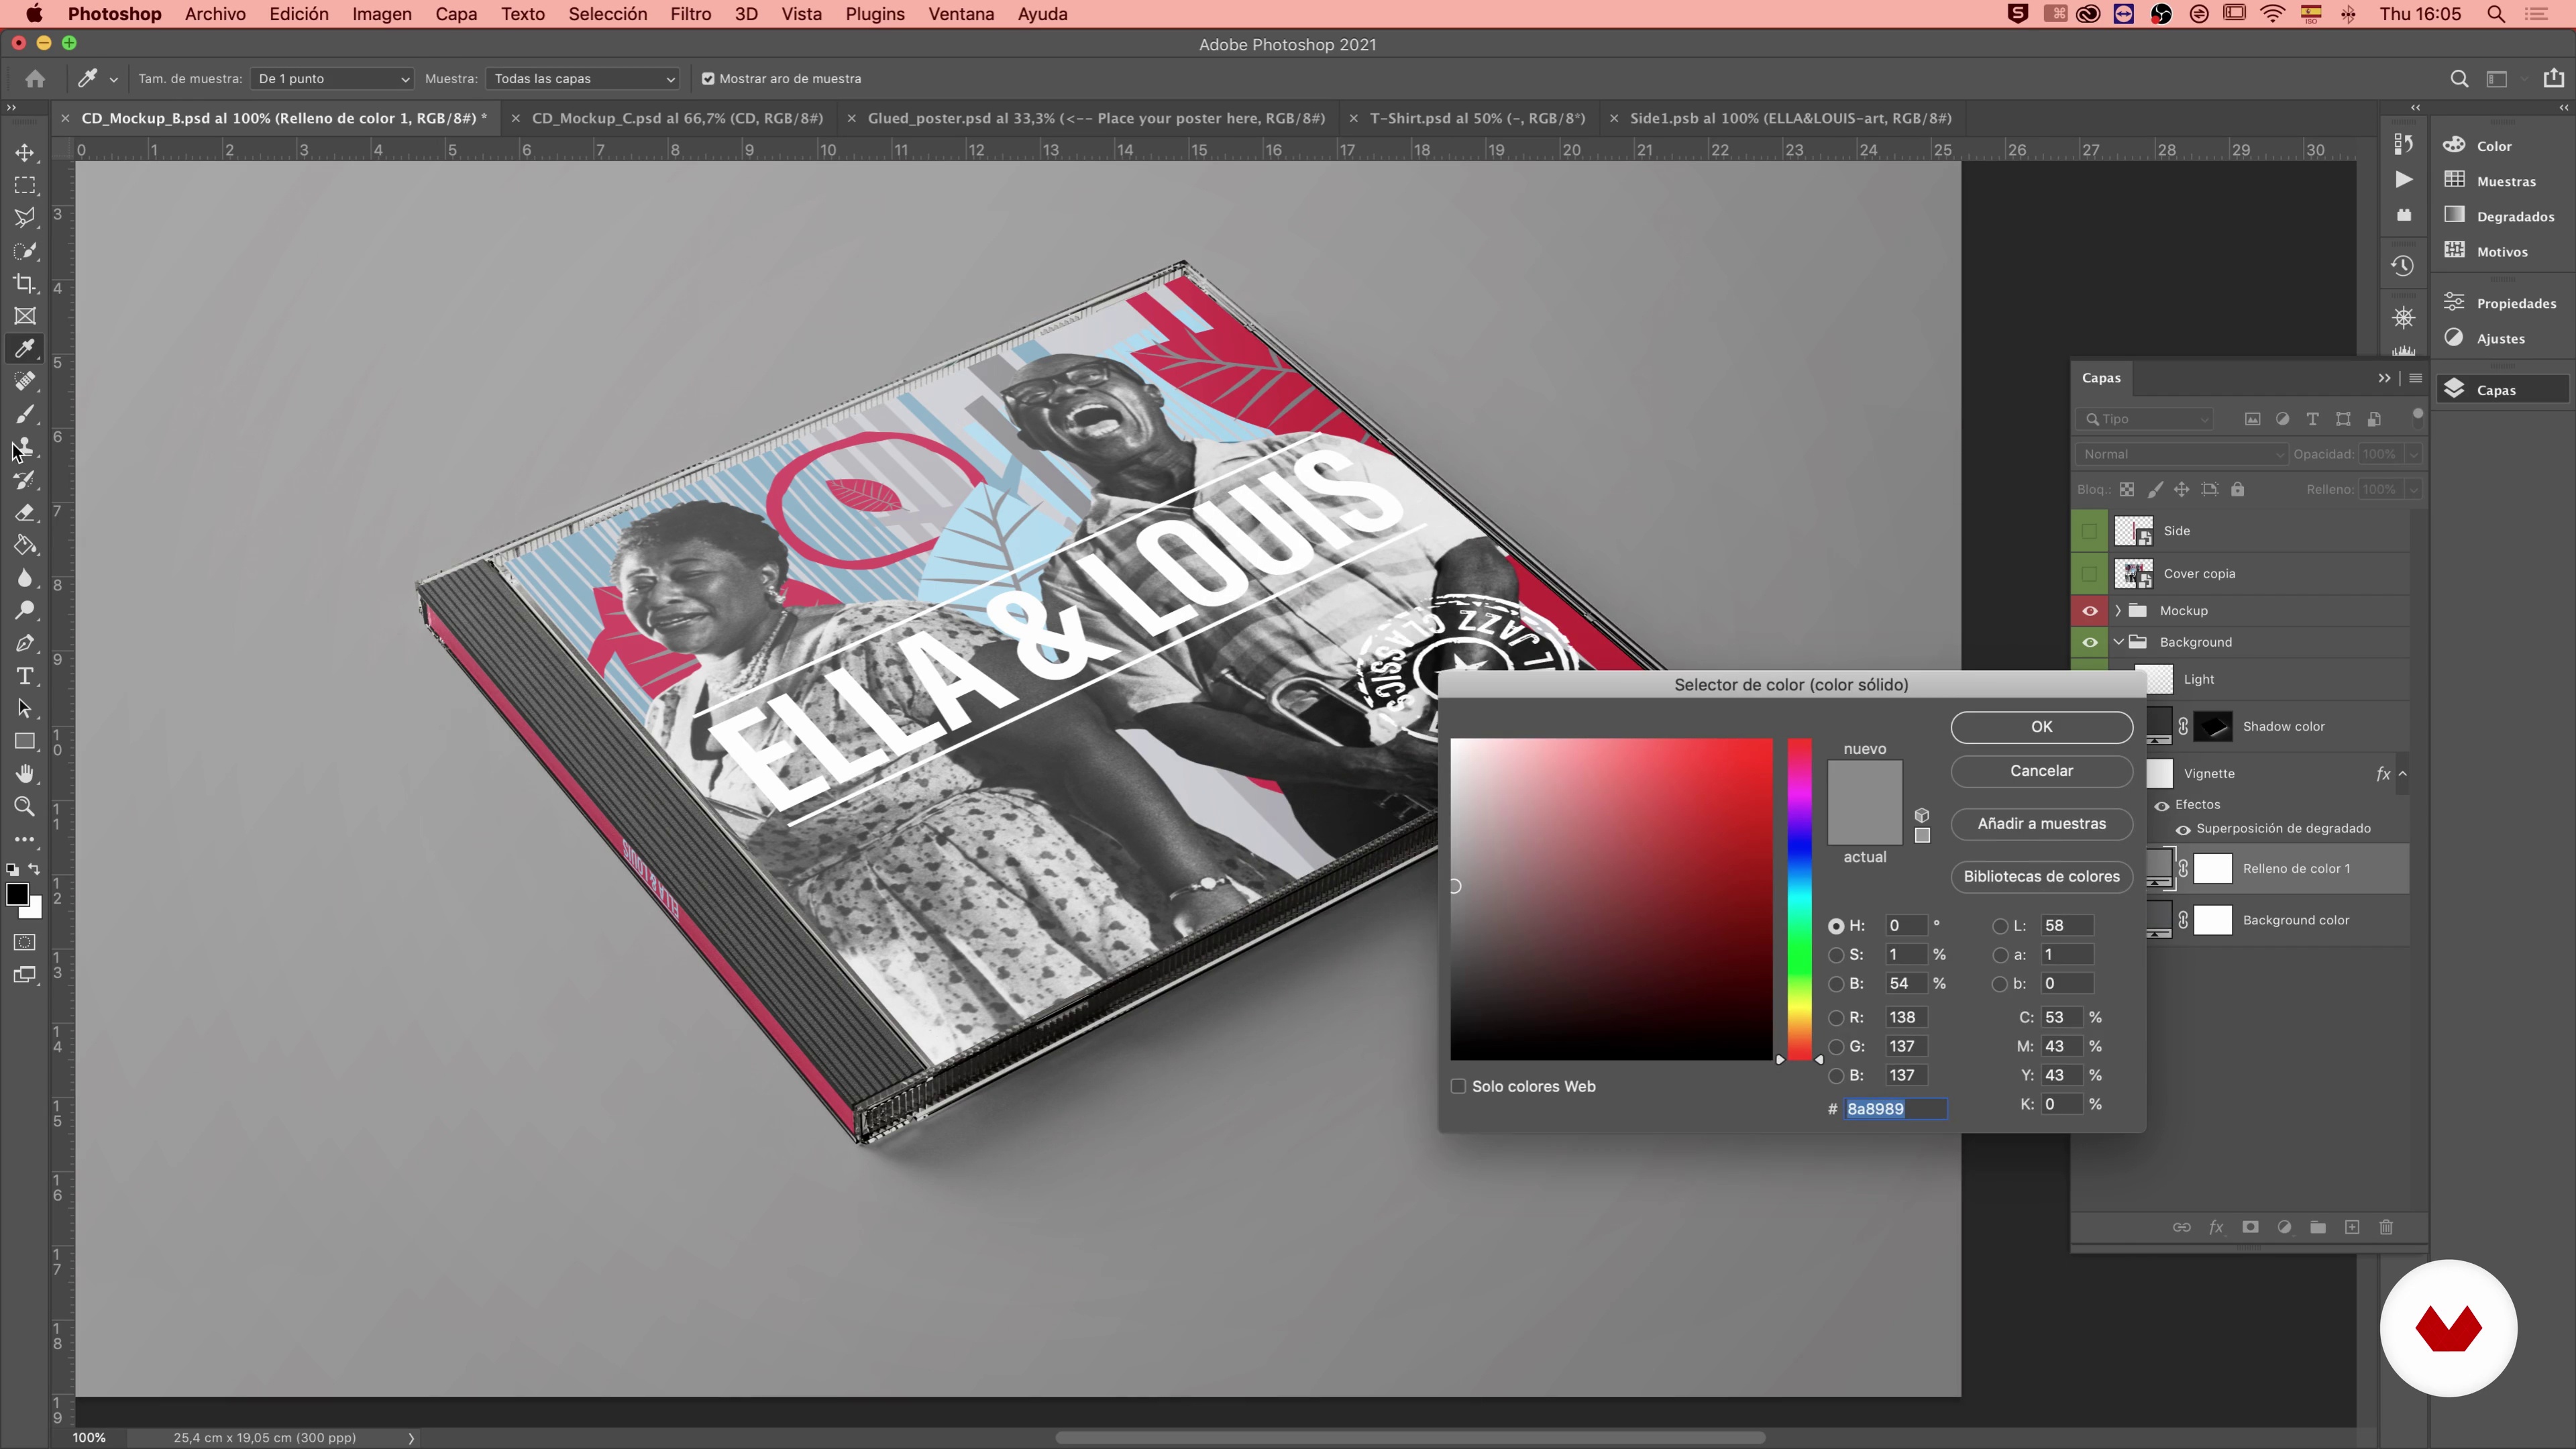This screenshot has width=2576, height=1449.
Task: Select the Zoom tool
Action: [25, 807]
